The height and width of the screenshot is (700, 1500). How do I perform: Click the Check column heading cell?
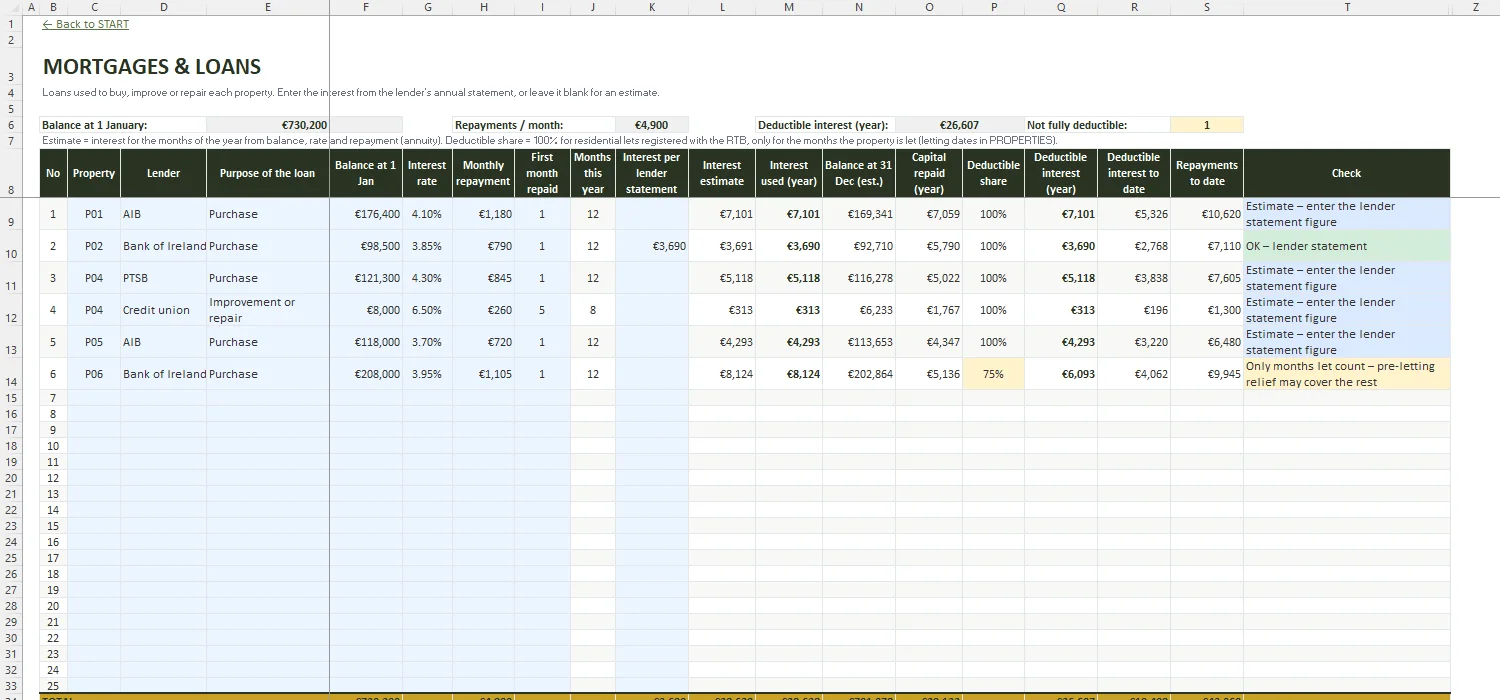pos(1346,173)
